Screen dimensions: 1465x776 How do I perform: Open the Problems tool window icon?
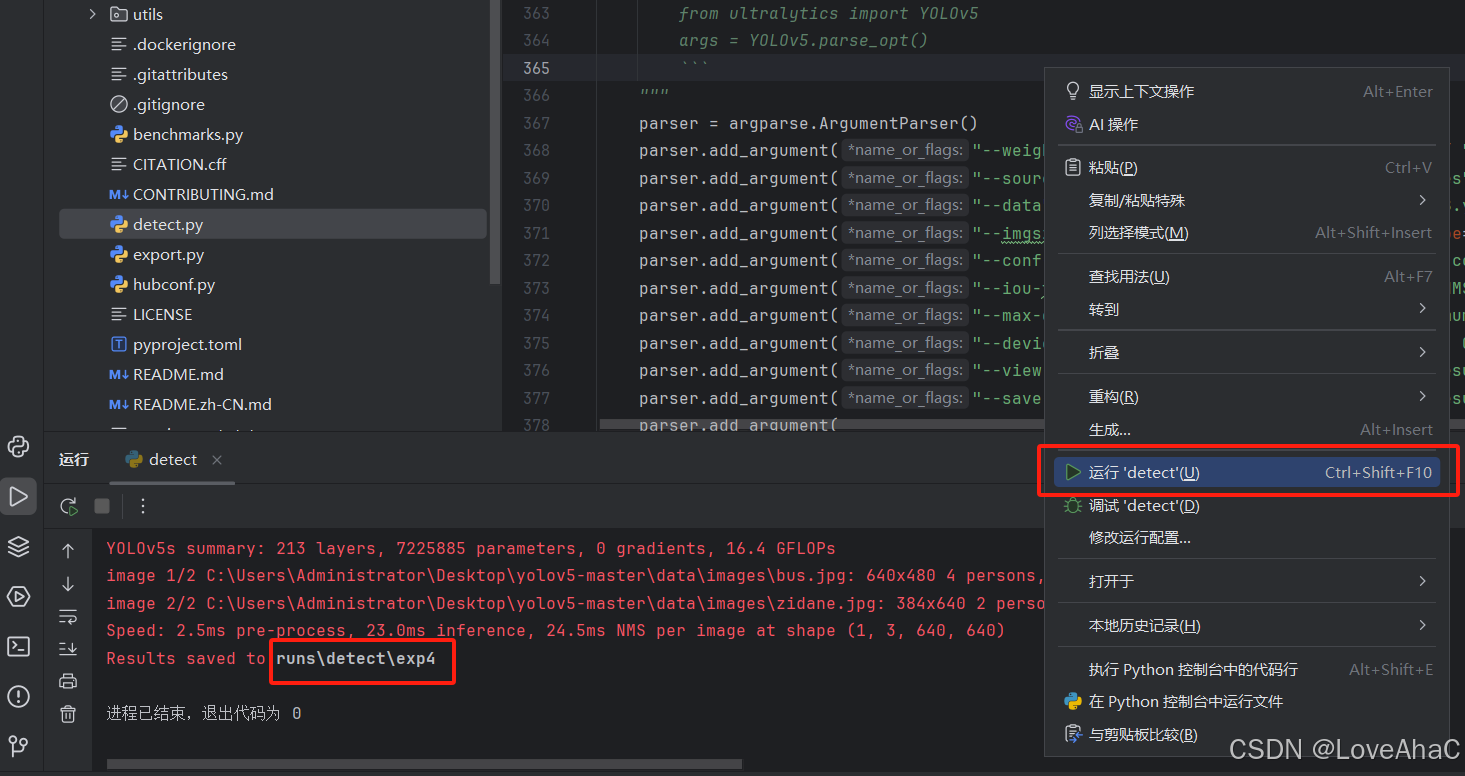18,696
